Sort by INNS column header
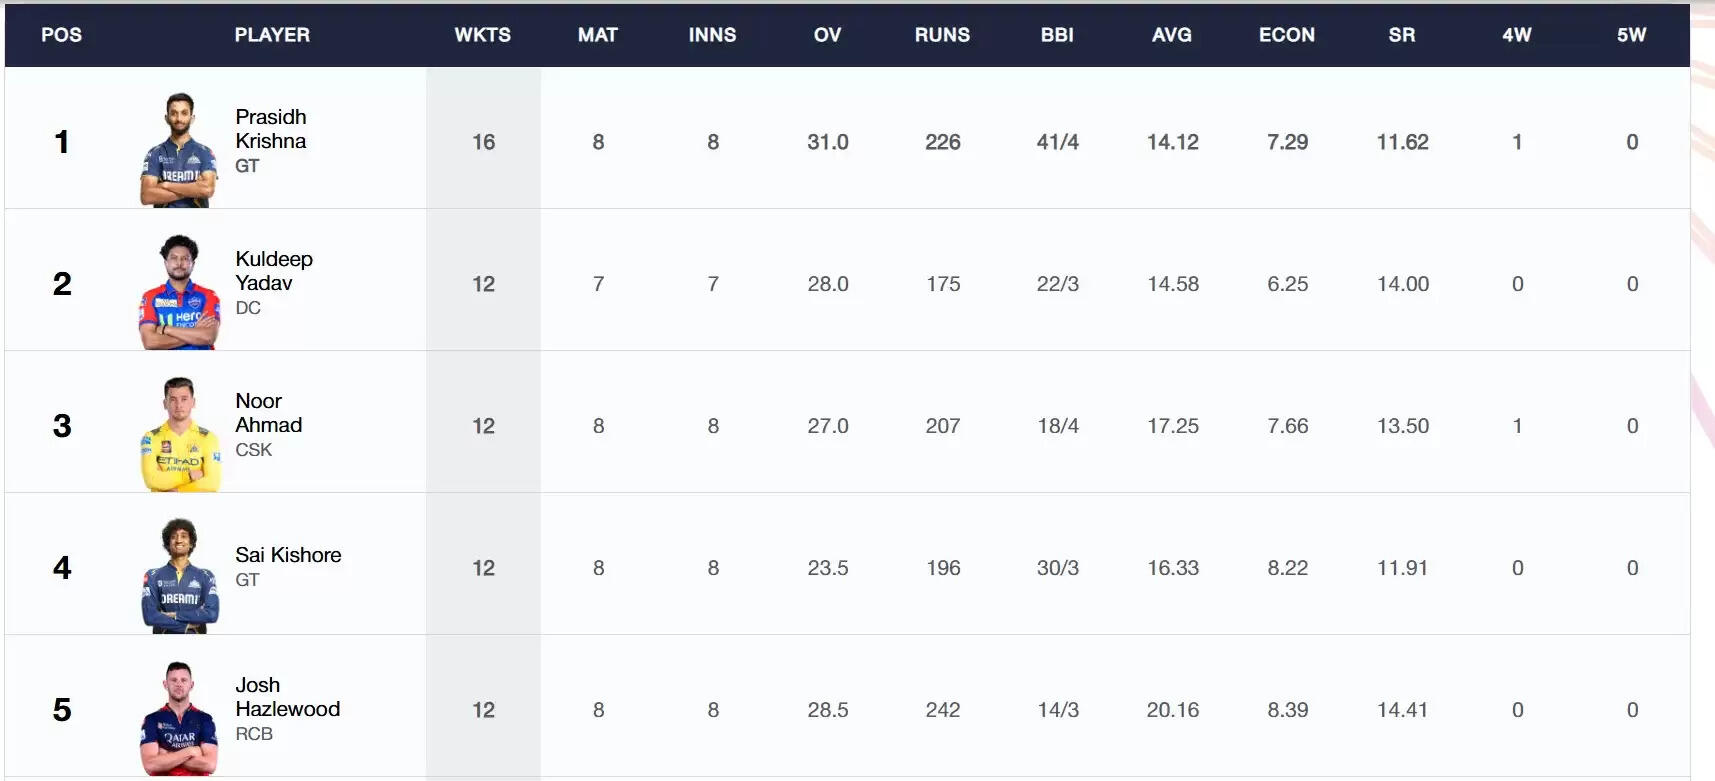The image size is (1715, 781). (712, 35)
